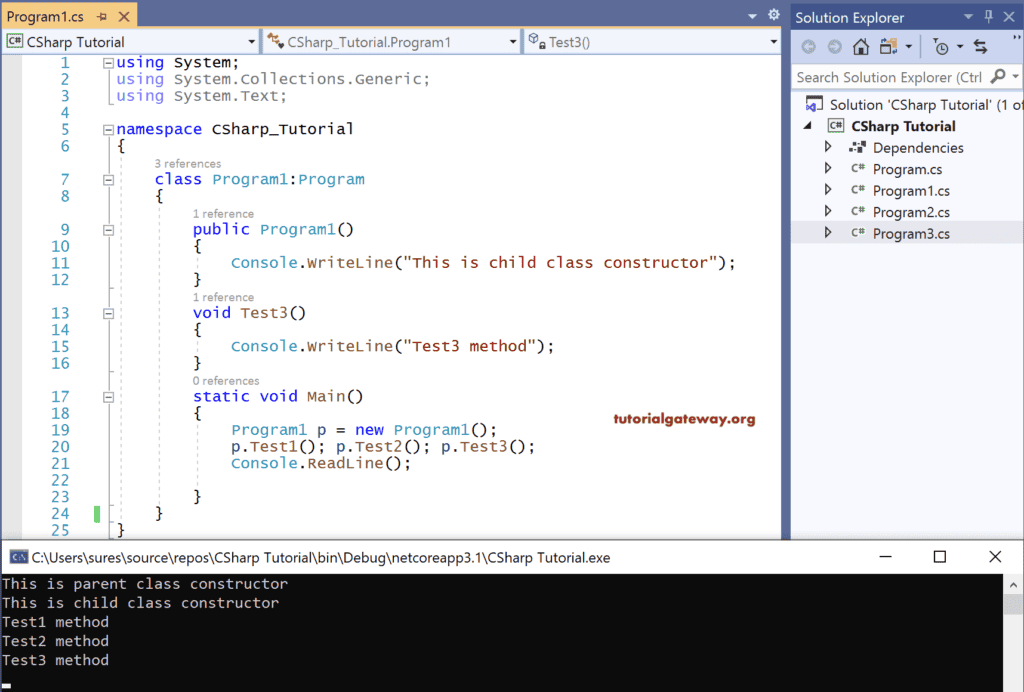Click the C# icon beside Program2.cs
The height and width of the screenshot is (692, 1024).
857,211
